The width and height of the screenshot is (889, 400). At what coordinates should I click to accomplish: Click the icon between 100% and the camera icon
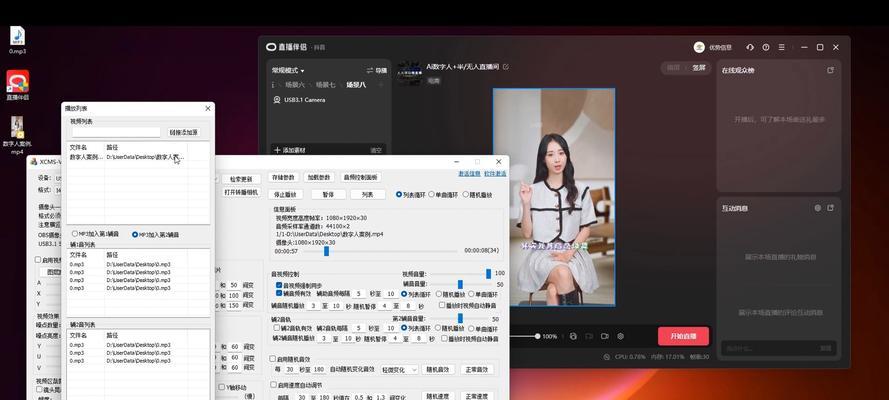click(x=589, y=336)
